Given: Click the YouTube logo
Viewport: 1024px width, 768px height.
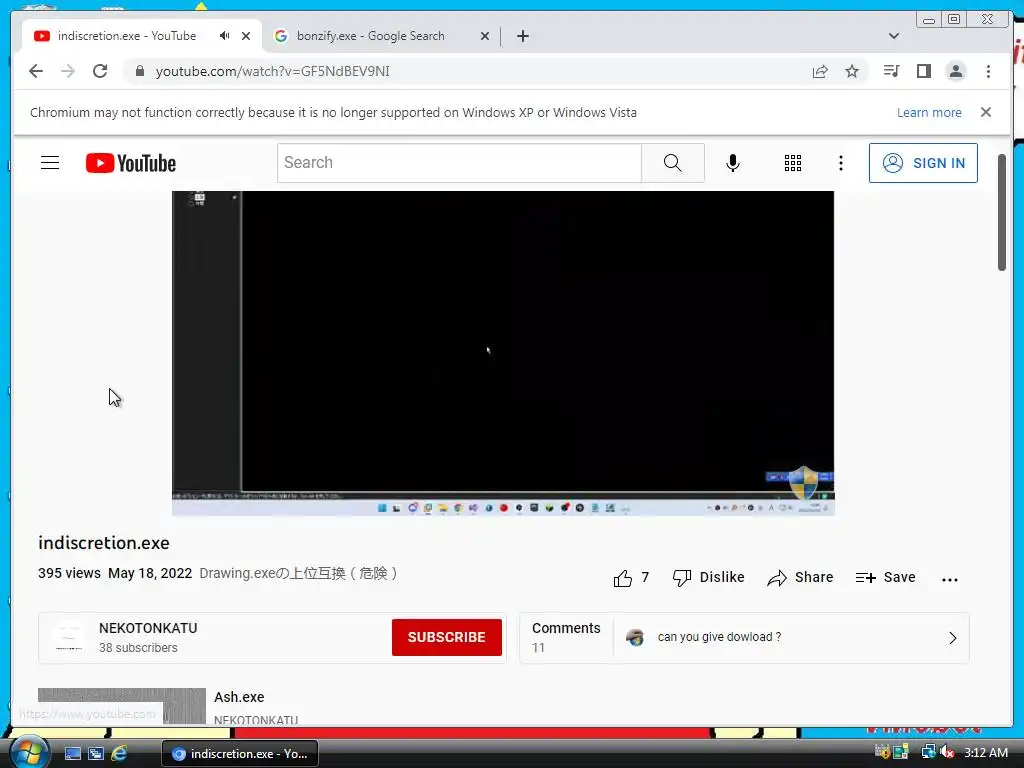Looking at the screenshot, I should (x=131, y=163).
